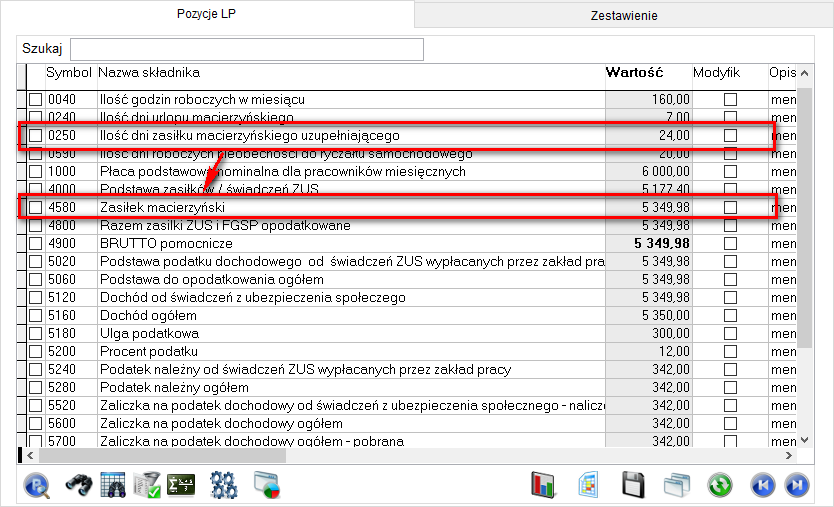Click the window with pie chart icon

coord(267,485)
